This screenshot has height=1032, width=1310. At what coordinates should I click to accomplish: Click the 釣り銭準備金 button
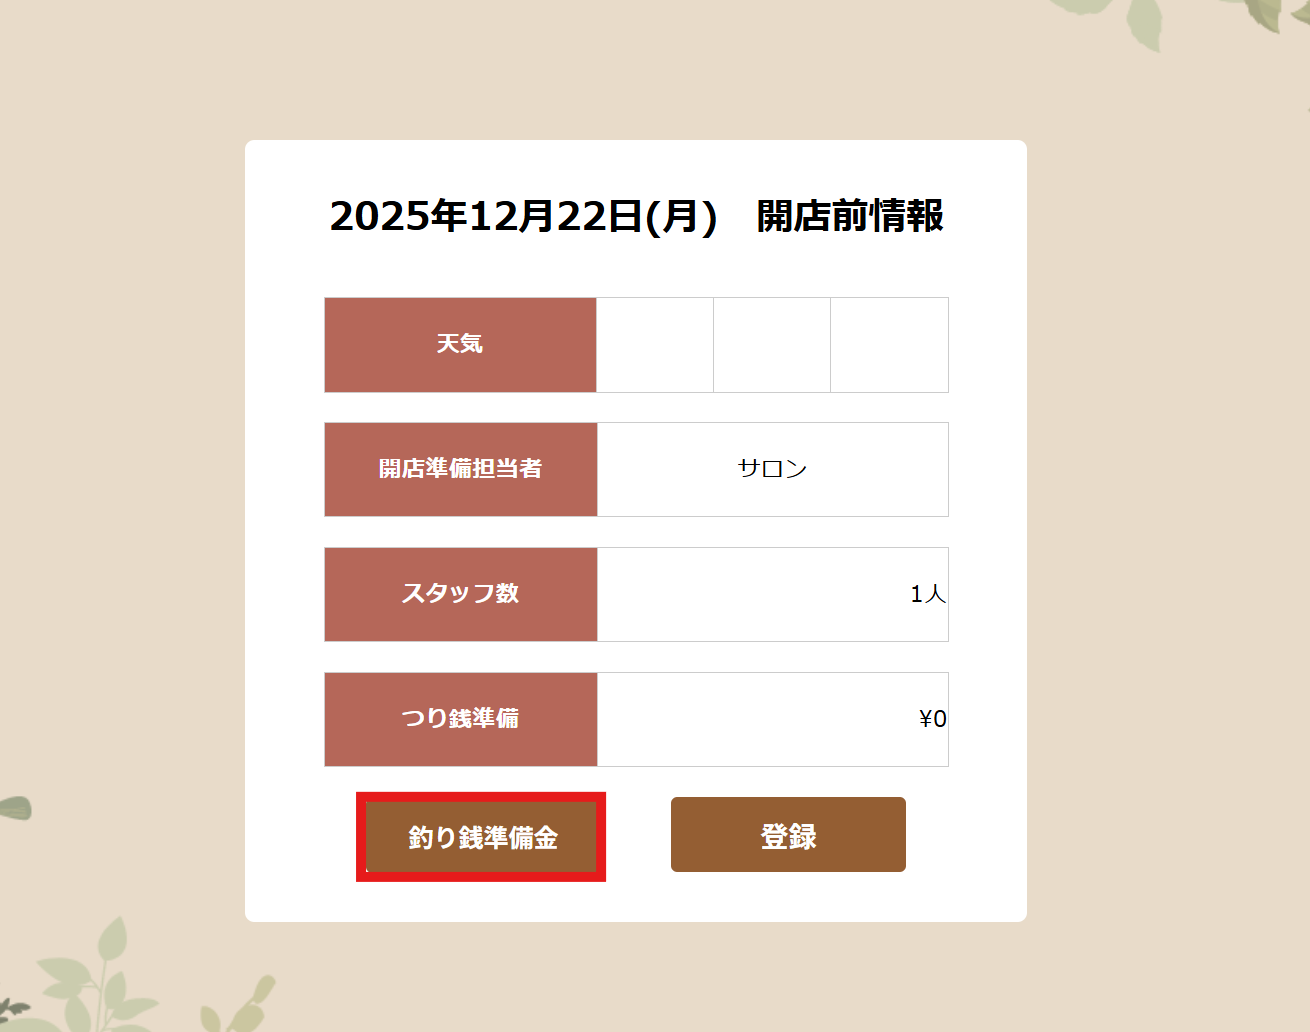[481, 837]
